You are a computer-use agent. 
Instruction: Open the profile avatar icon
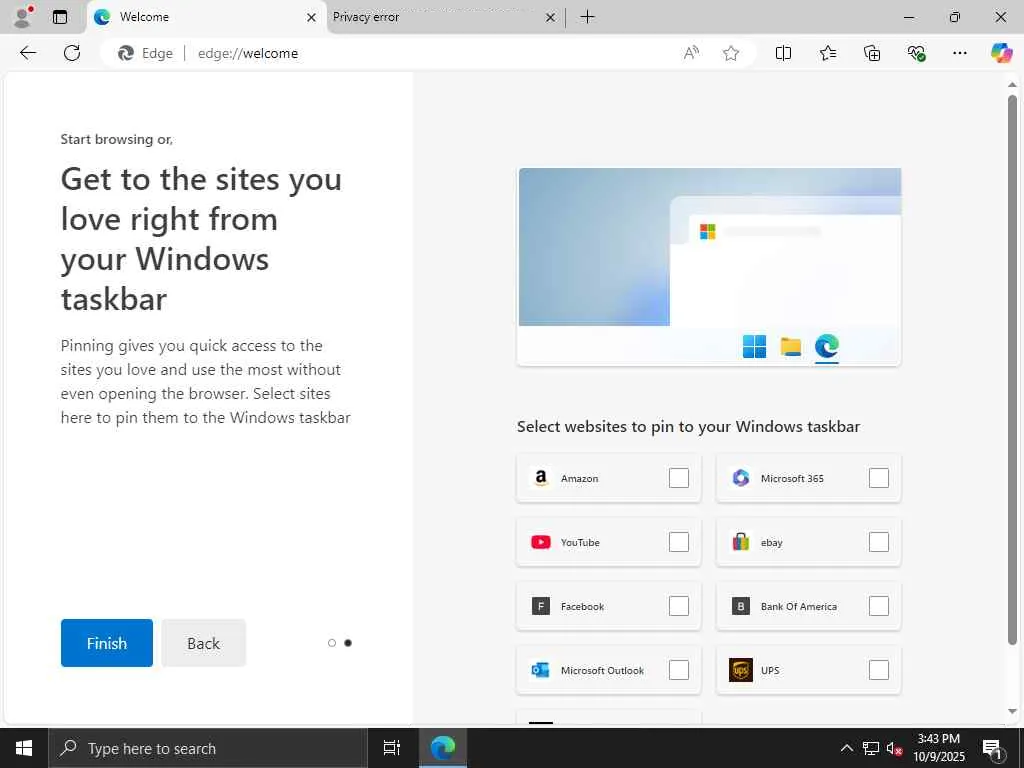pos(23,17)
